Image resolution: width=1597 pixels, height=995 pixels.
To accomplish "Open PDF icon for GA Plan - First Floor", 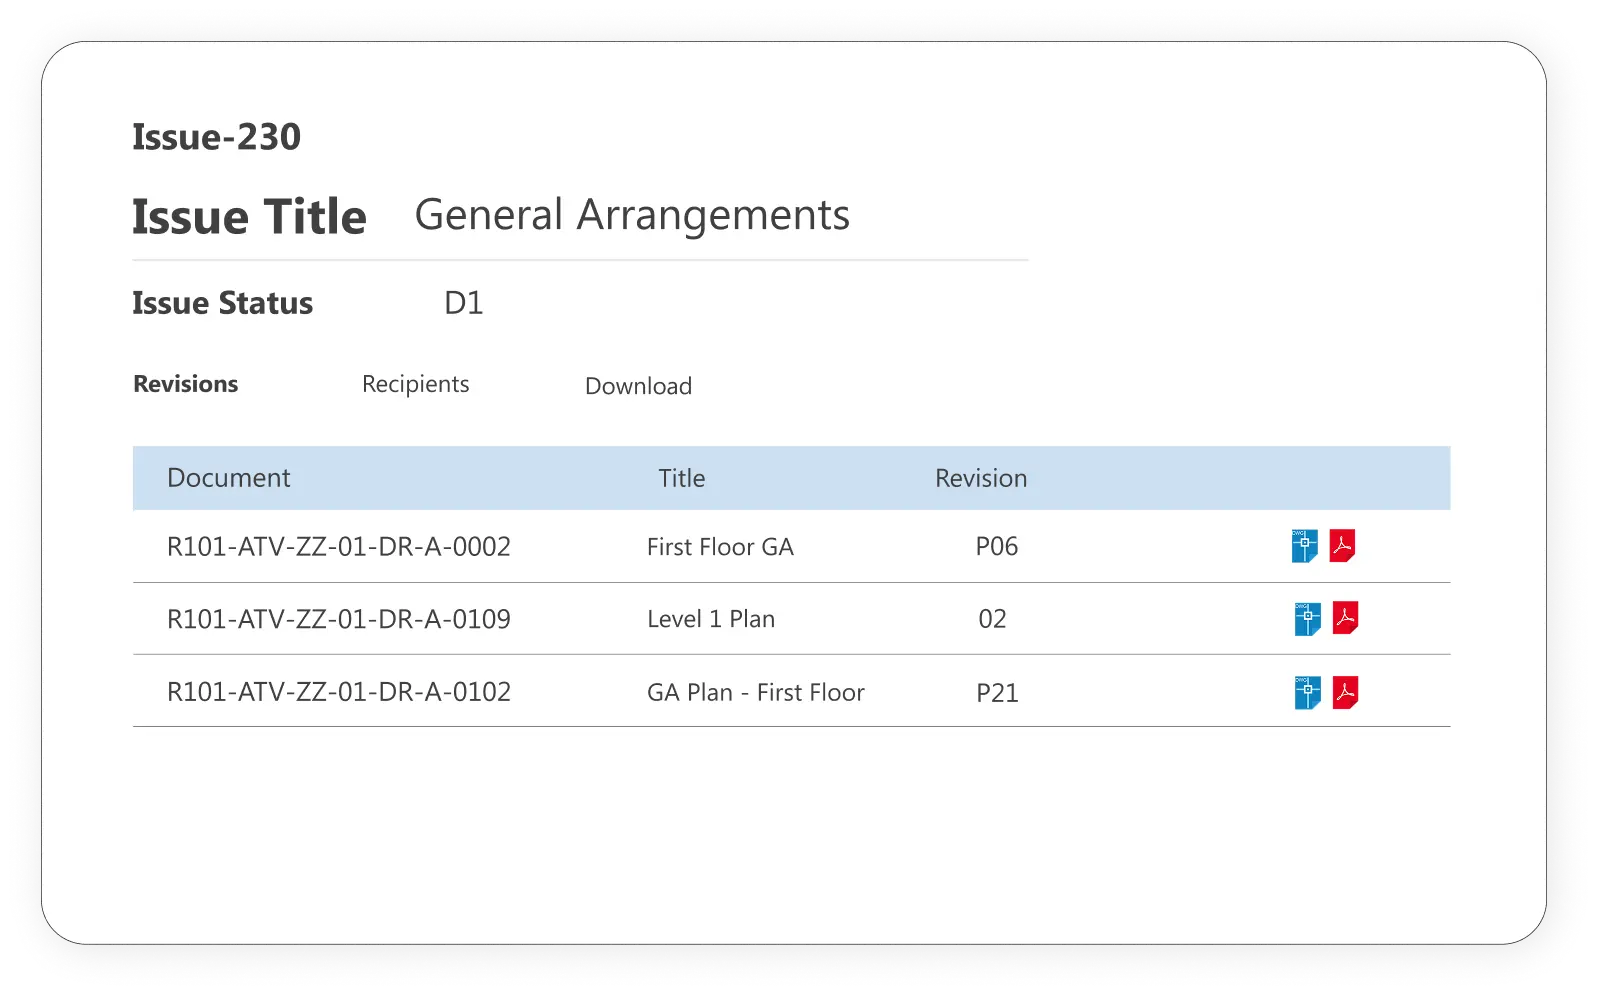I will [x=1345, y=692].
